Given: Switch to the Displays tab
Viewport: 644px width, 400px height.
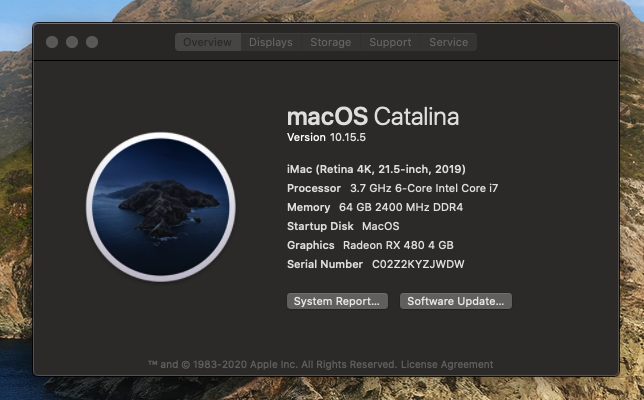Looking at the screenshot, I should point(271,42).
